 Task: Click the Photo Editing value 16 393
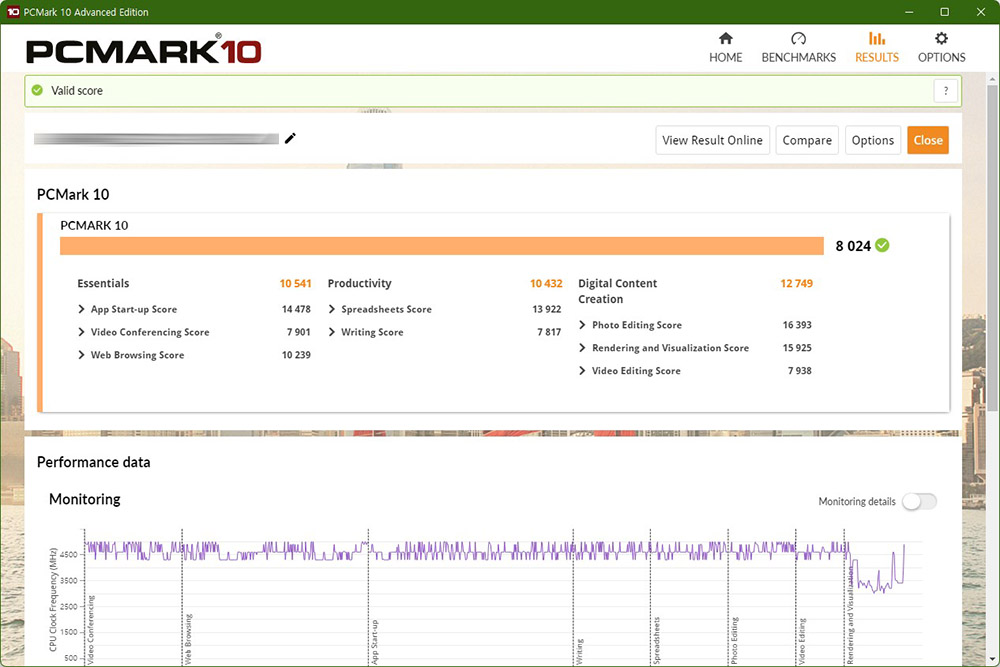pos(797,325)
